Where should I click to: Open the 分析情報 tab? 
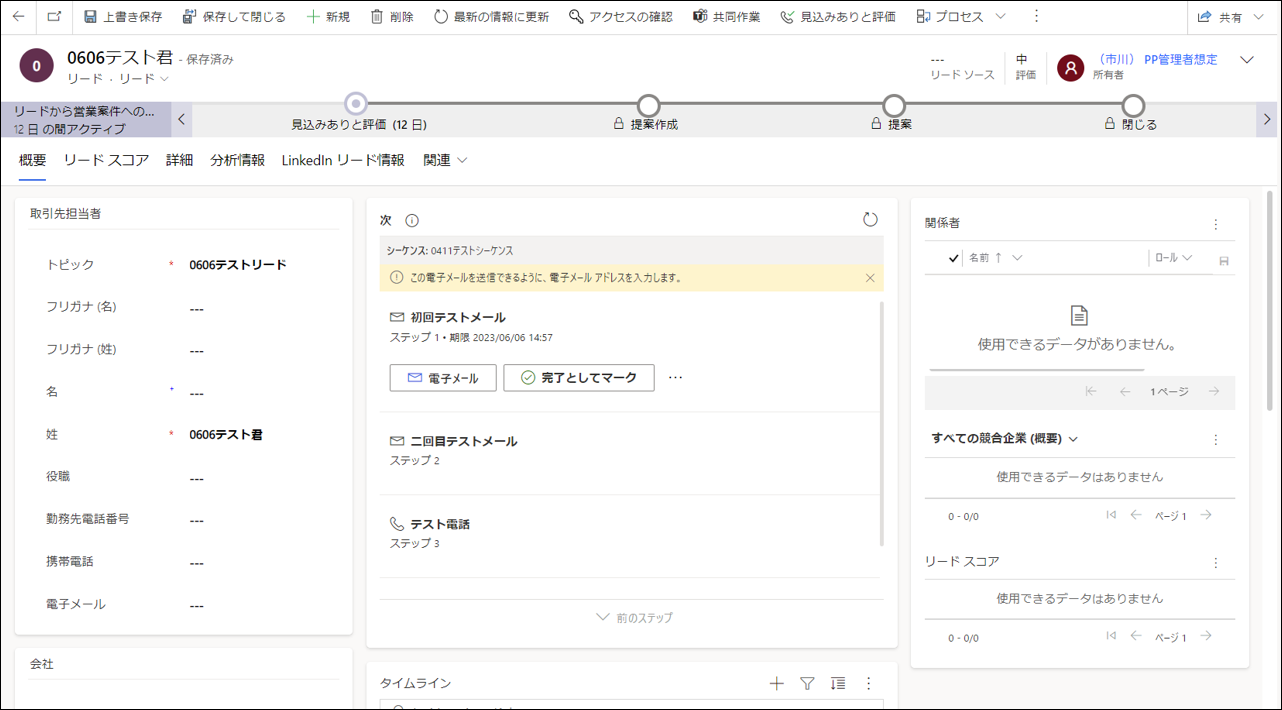(237, 160)
